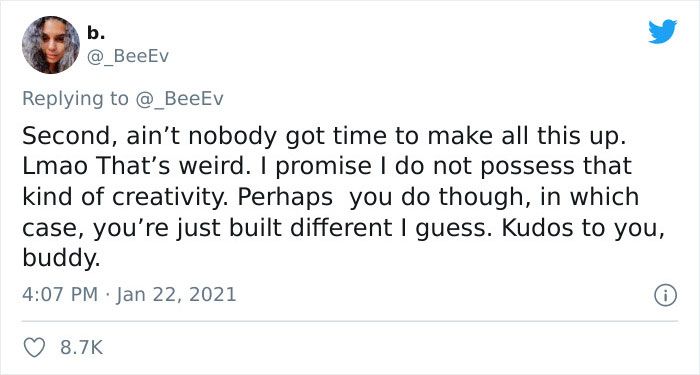Screen dimensions: 700x375
Task: Click the "Replying to" label text
Action: pyautogui.click(x=75, y=99)
